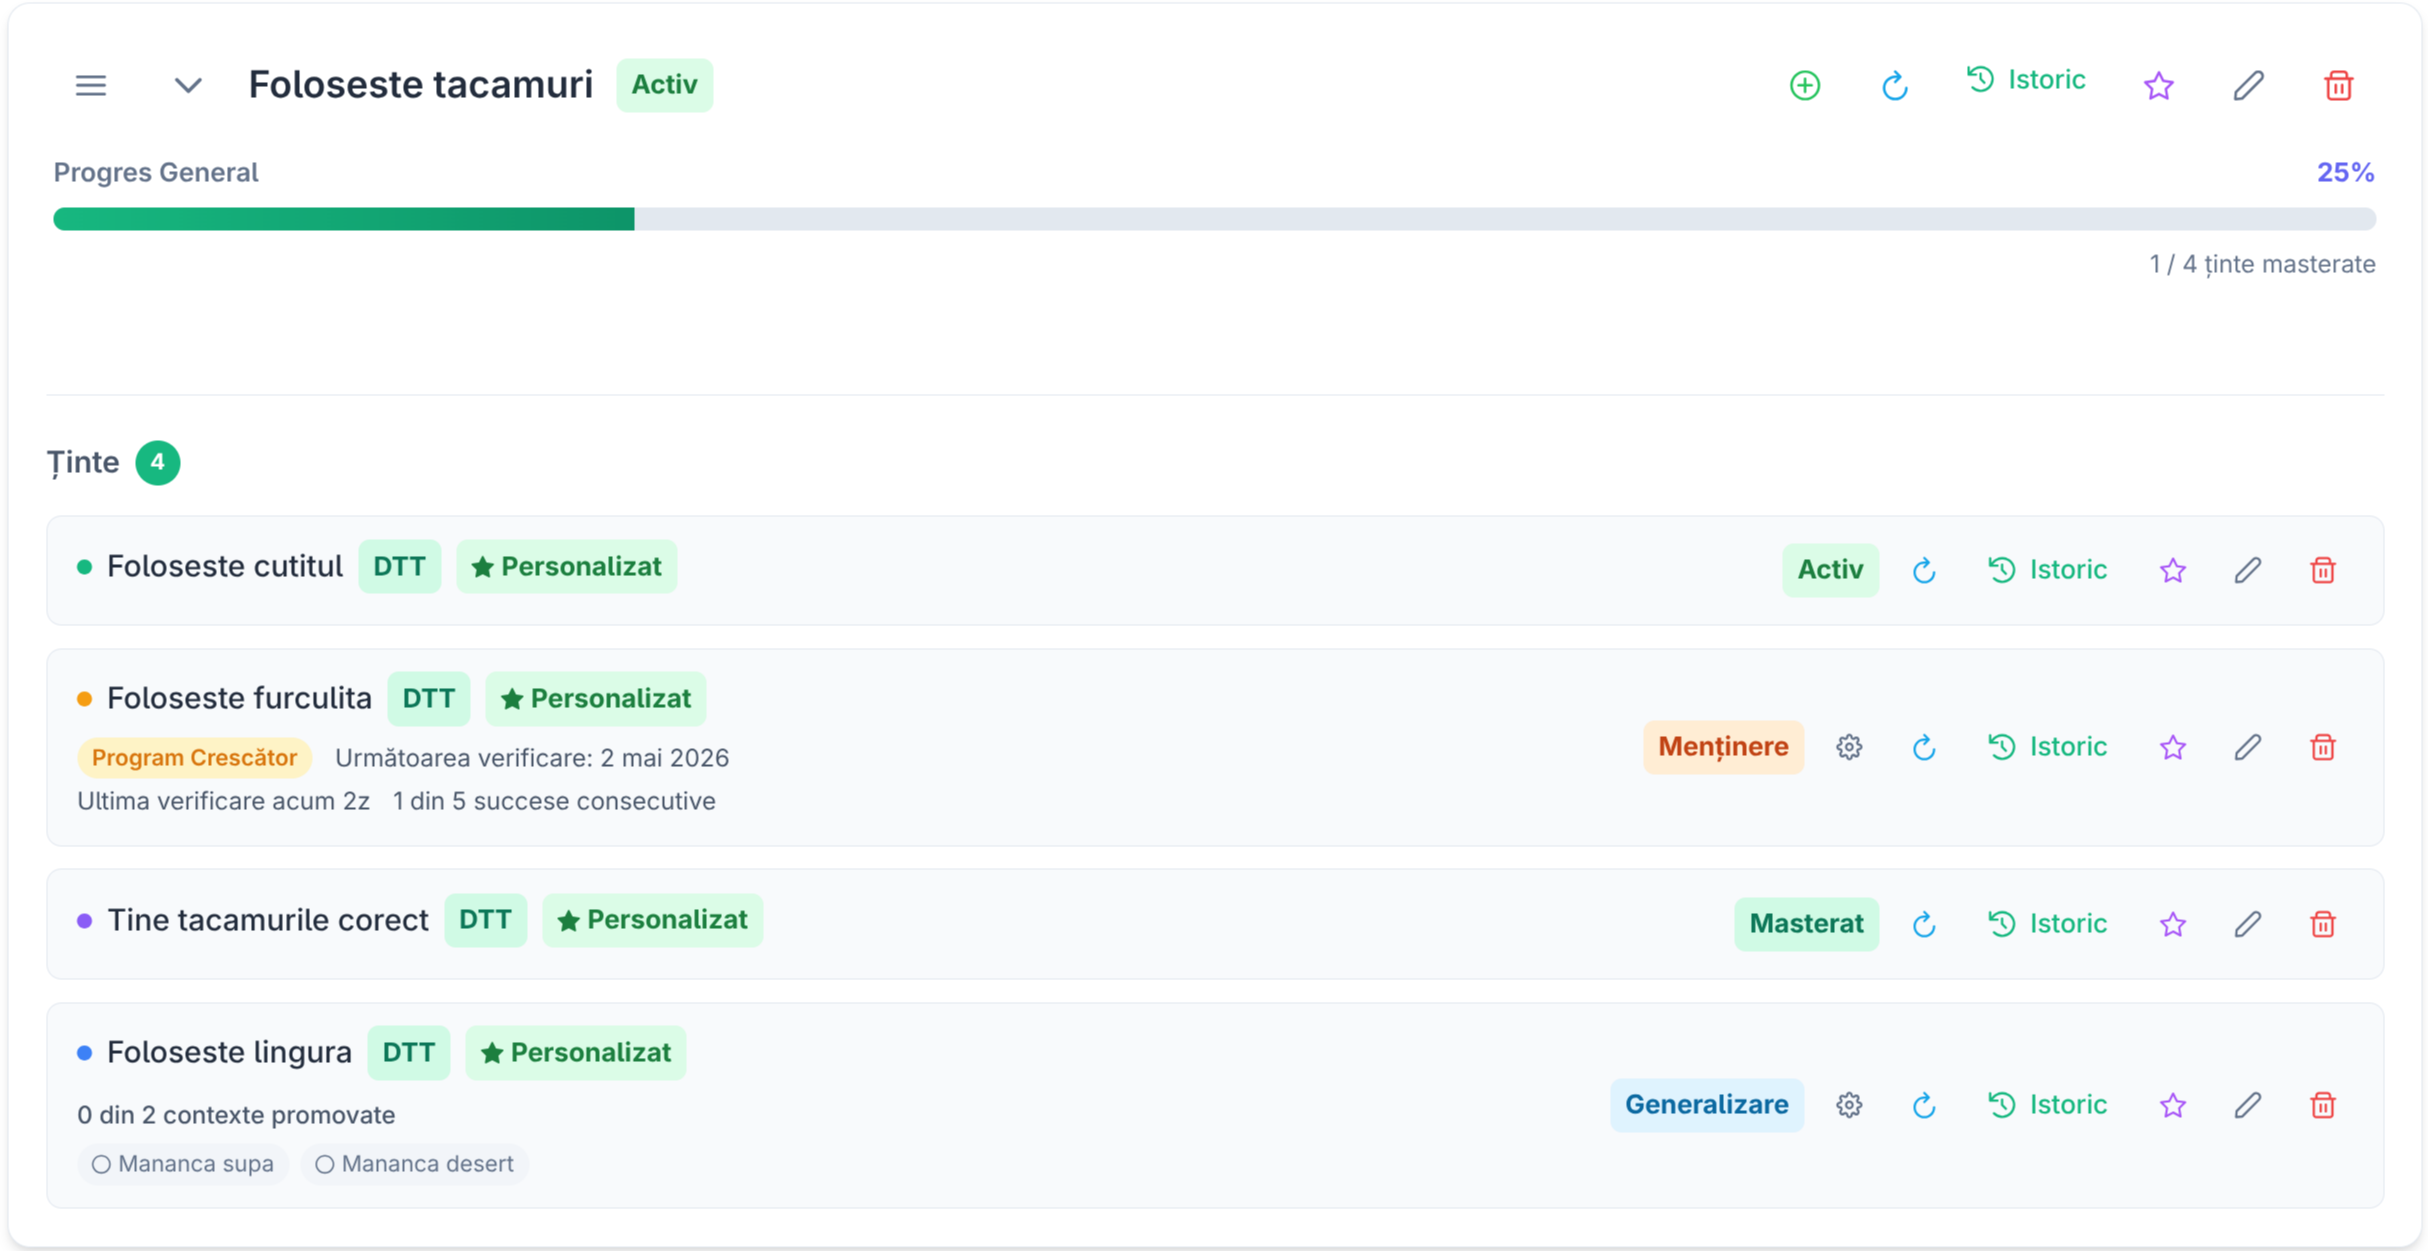Click the green add target plus icon

[x=1804, y=85]
